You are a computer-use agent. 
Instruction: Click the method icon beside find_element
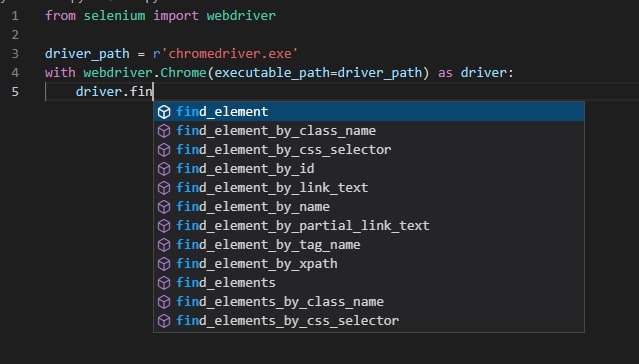[164, 112]
